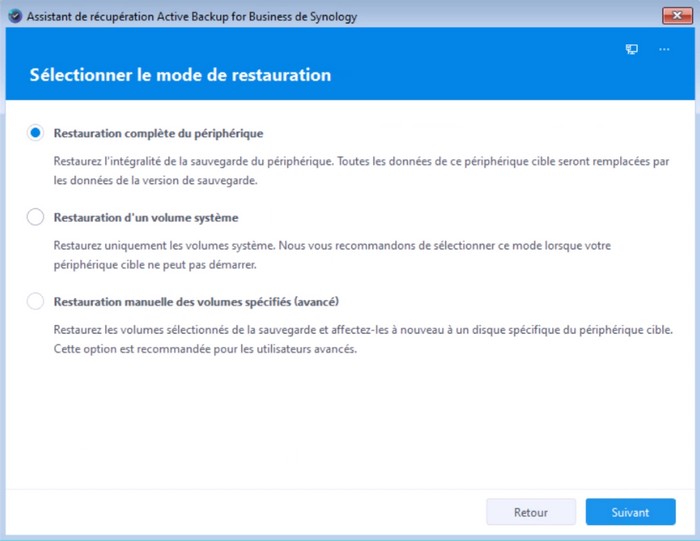Image resolution: width=700 pixels, height=541 pixels.
Task: Click description starting Restaurez l'intégralité de la sauvegarde
Action: click(x=361, y=171)
